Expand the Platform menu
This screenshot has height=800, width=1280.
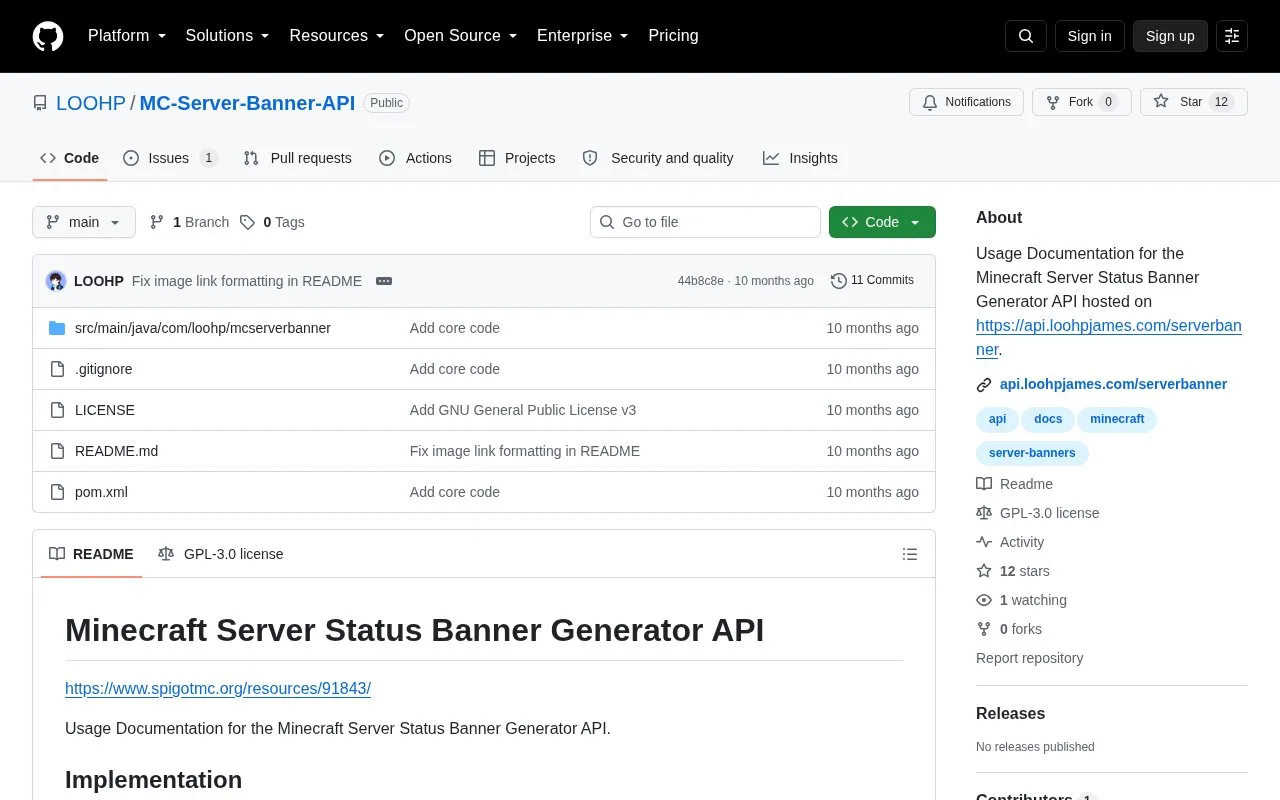point(127,36)
